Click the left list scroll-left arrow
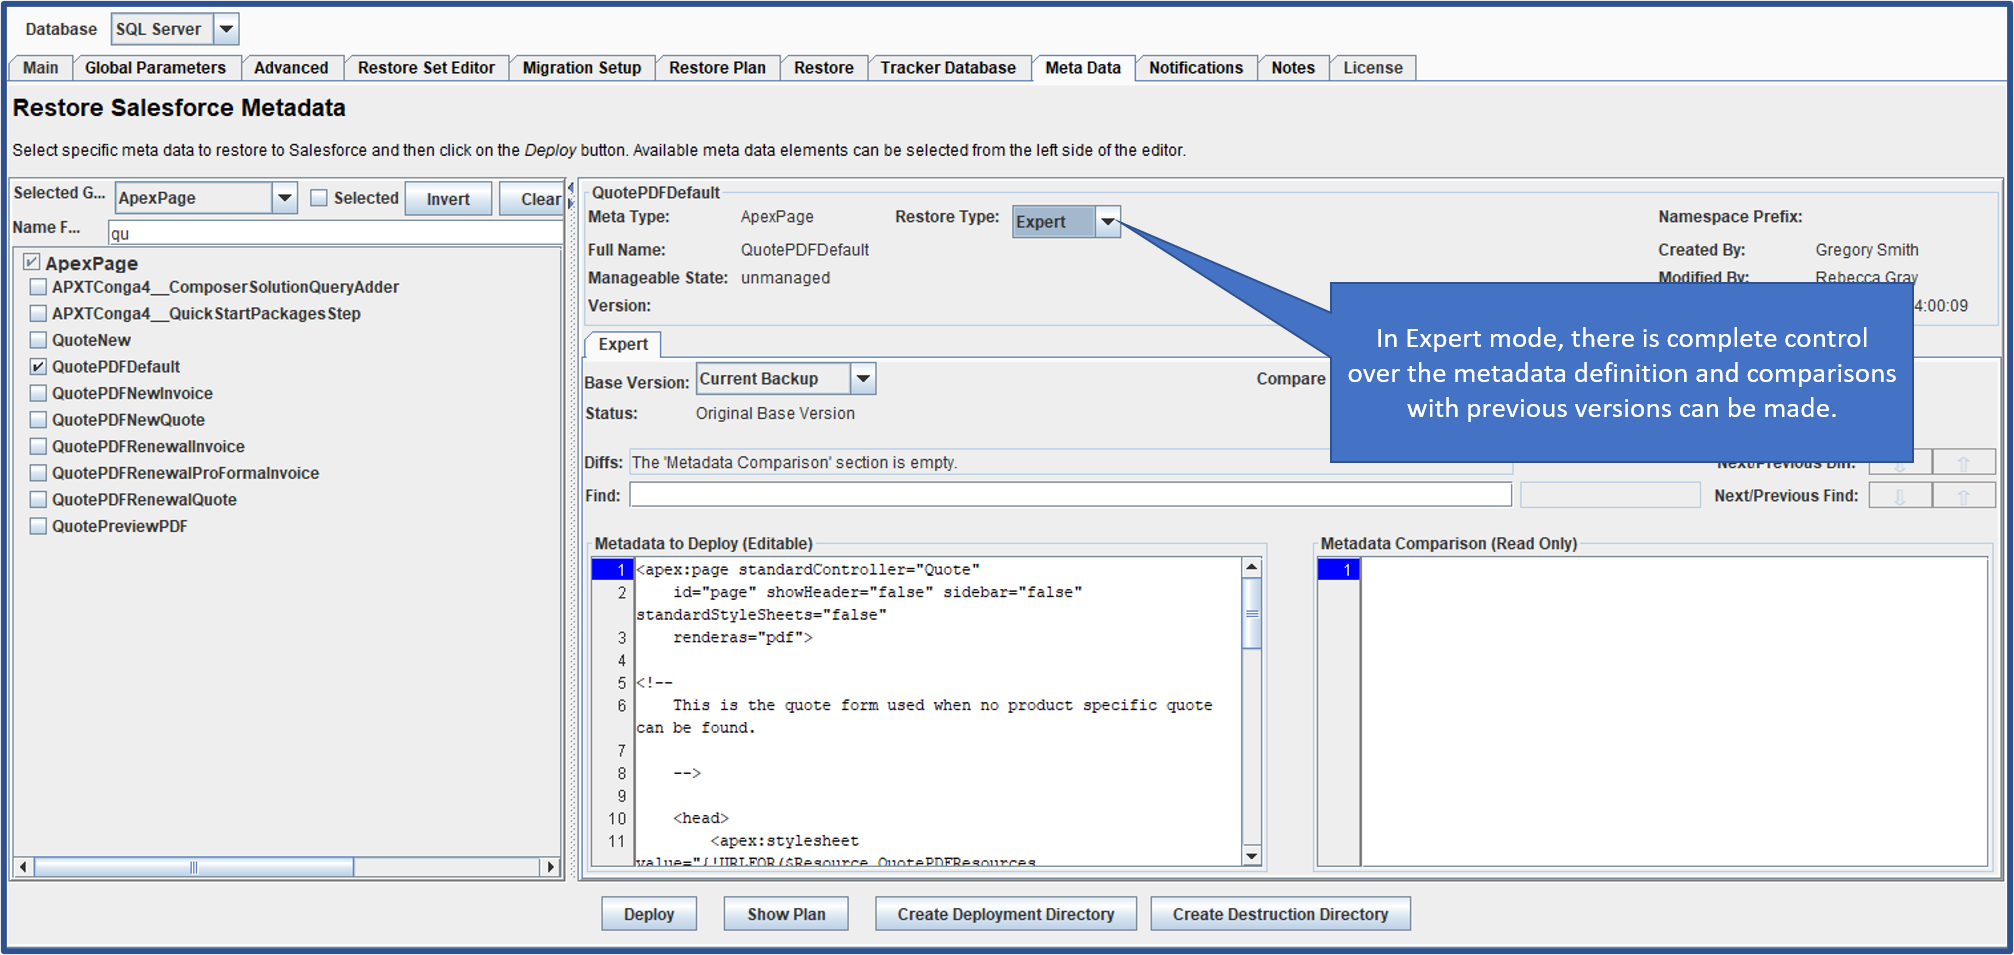The image size is (2014, 955). (x=23, y=867)
